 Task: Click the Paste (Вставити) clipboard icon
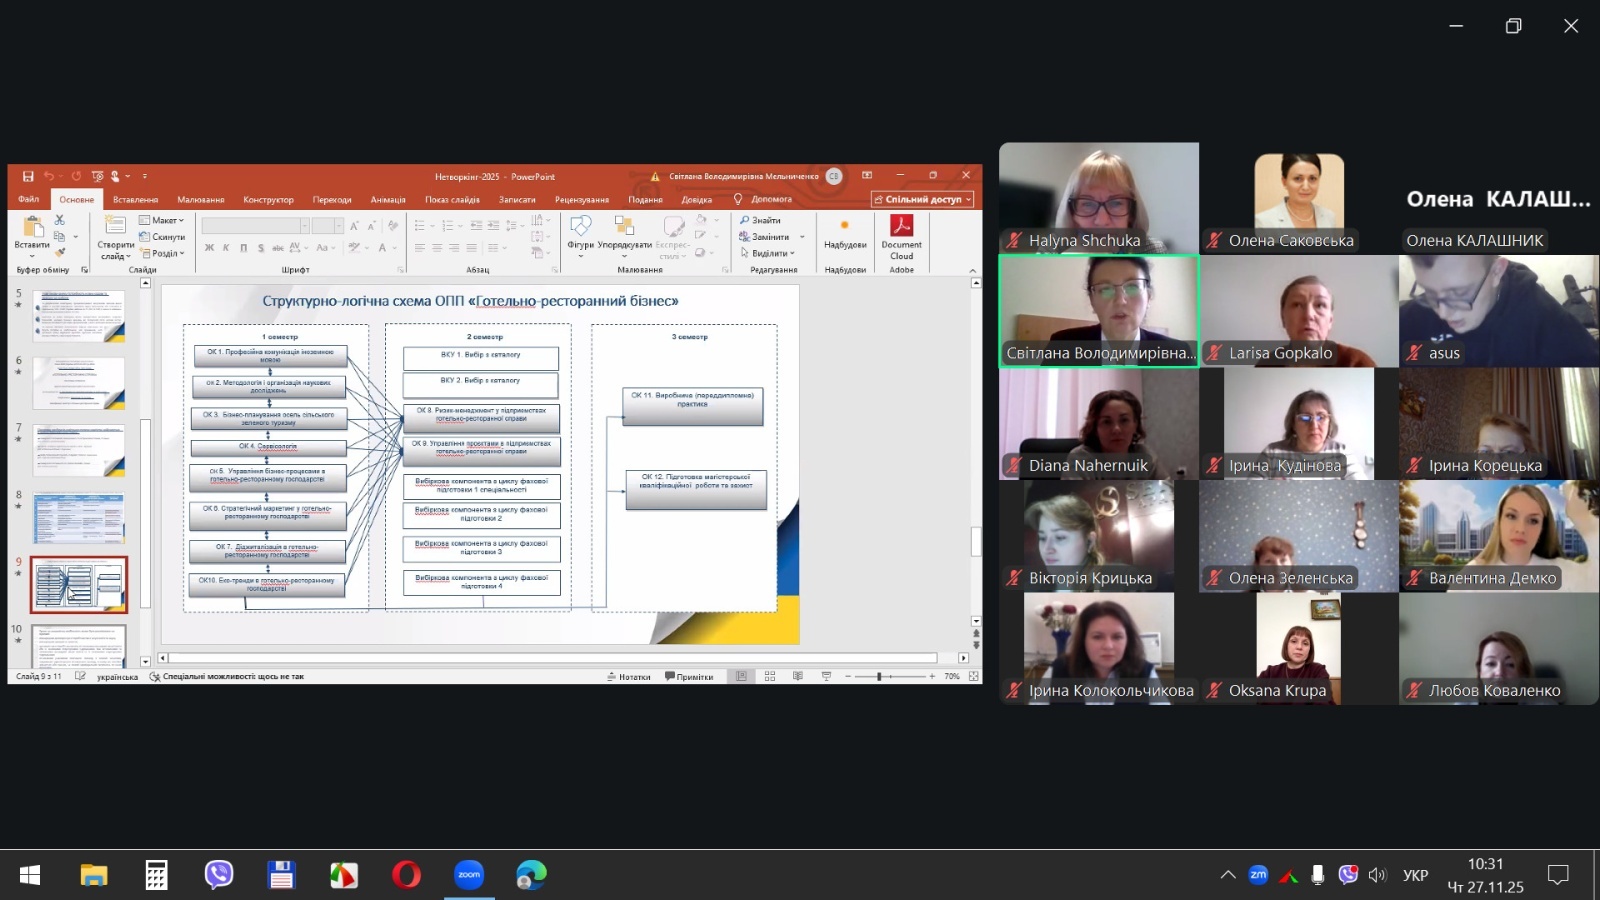tap(32, 228)
